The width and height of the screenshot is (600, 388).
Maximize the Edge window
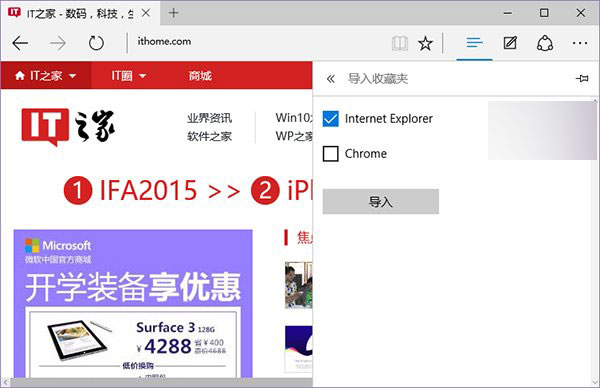pyautogui.click(x=544, y=13)
